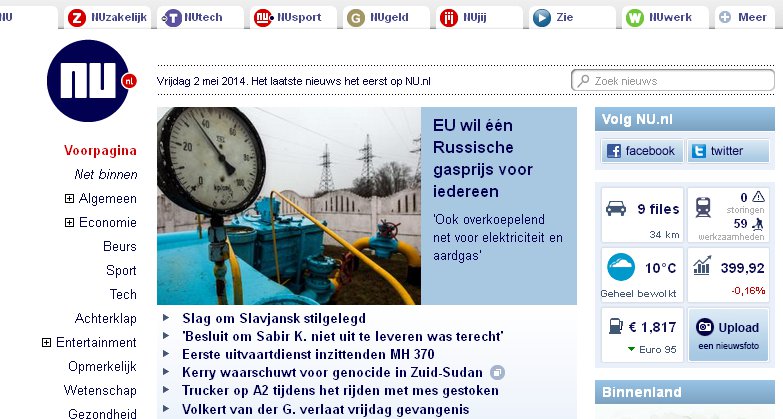Expand the Algemeen category

tap(70, 198)
